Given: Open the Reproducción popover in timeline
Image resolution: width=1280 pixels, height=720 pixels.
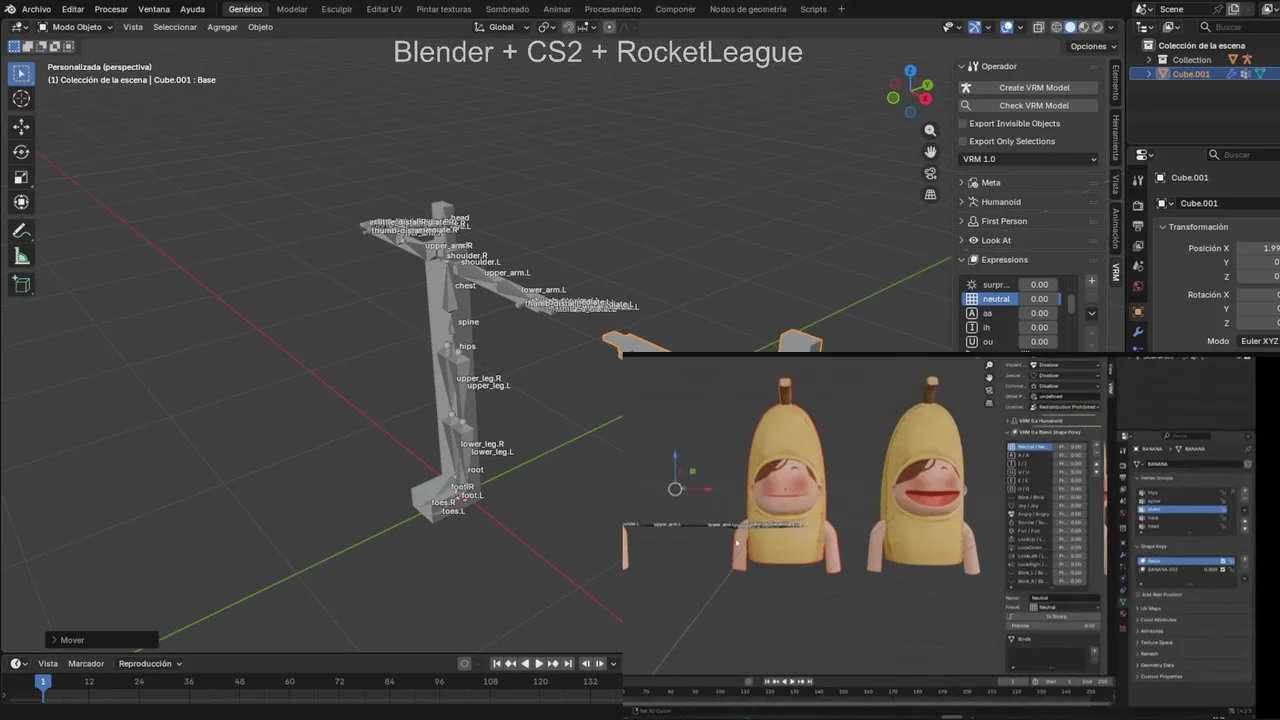Looking at the screenshot, I should 150,663.
